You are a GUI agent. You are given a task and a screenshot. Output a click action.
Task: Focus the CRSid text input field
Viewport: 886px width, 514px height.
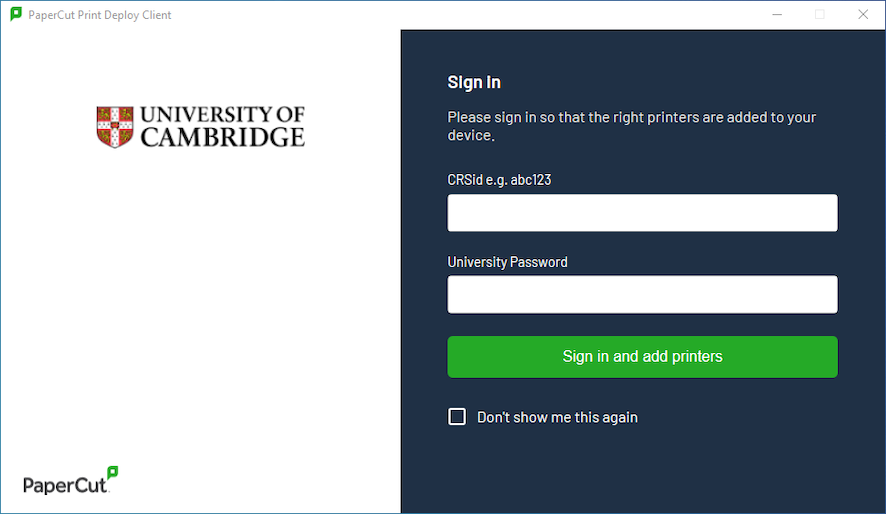coord(642,213)
